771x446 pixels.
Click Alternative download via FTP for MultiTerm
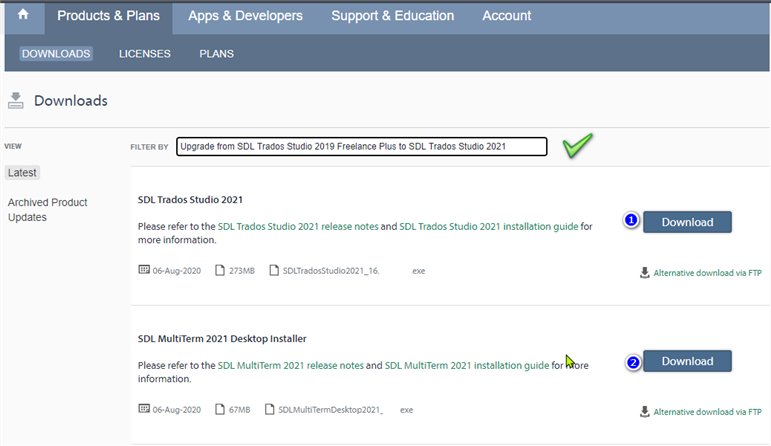click(x=707, y=412)
